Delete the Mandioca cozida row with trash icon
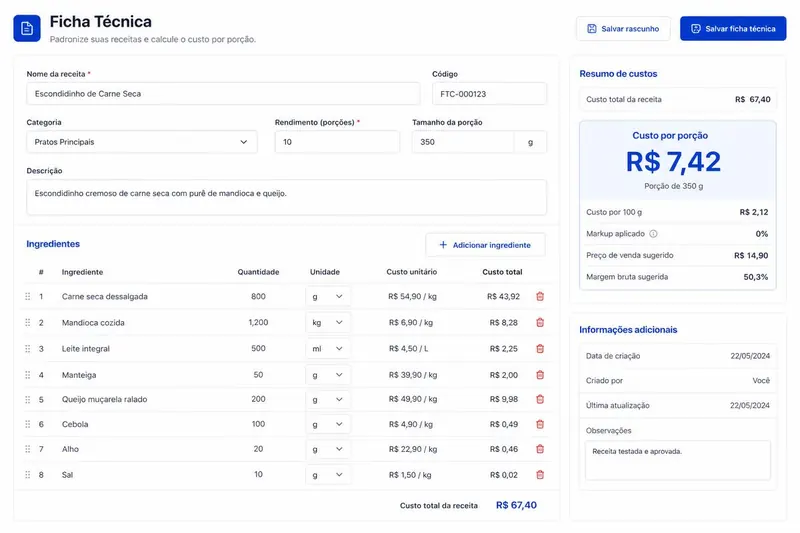The width and height of the screenshot is (800, 533). click(x=540, y=322)
